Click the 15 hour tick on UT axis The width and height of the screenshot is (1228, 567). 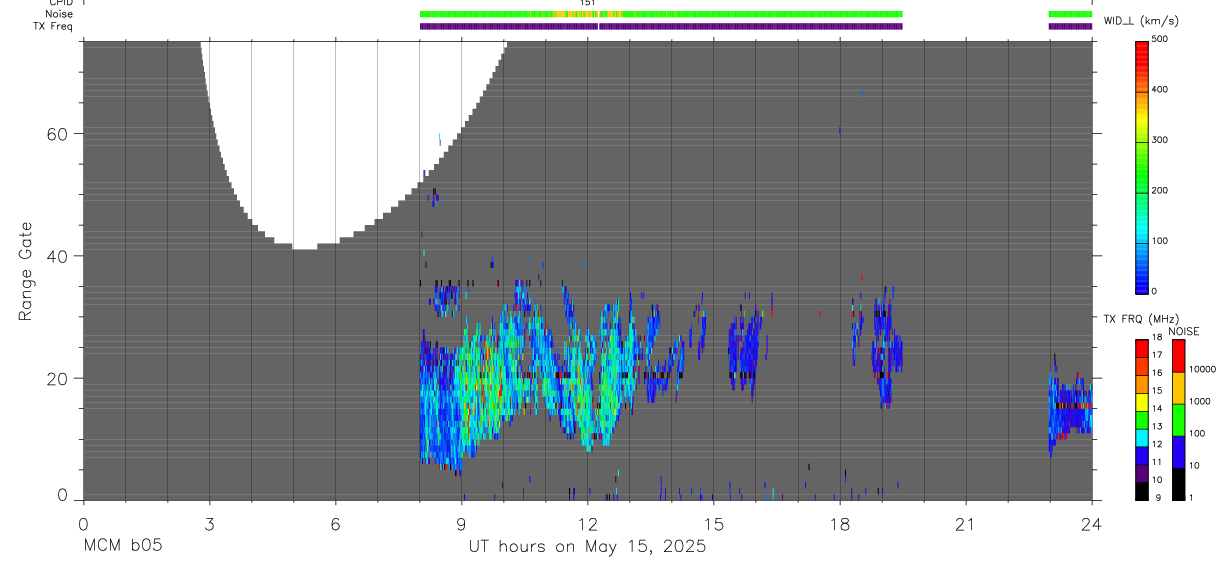point(713,523)
